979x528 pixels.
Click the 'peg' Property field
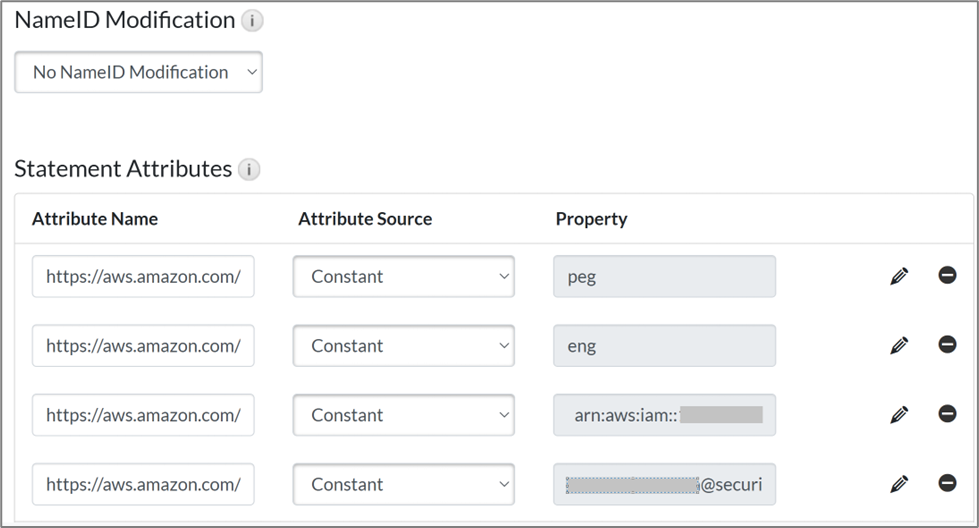[x=664, y=277]
